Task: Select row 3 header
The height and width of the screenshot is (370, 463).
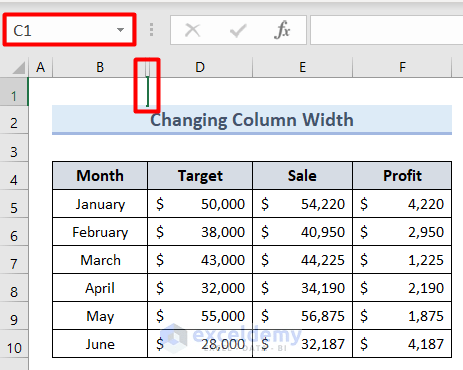Action: pos(14,148)
